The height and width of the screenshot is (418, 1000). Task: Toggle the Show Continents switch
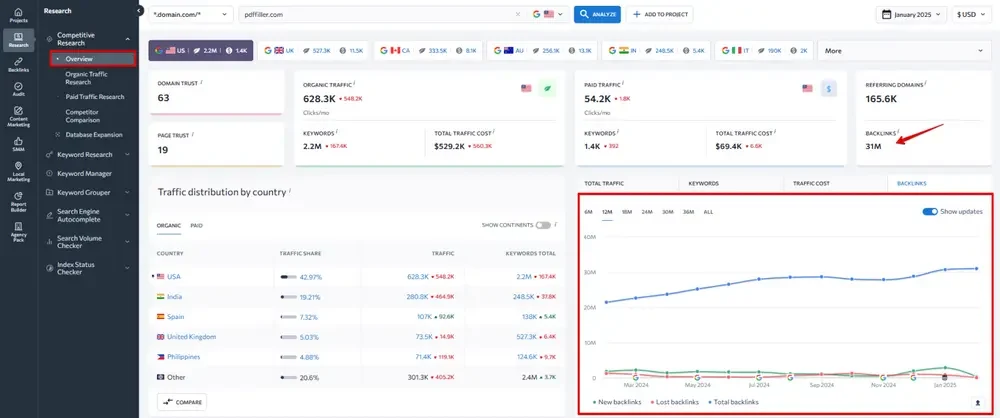point(543,225)
